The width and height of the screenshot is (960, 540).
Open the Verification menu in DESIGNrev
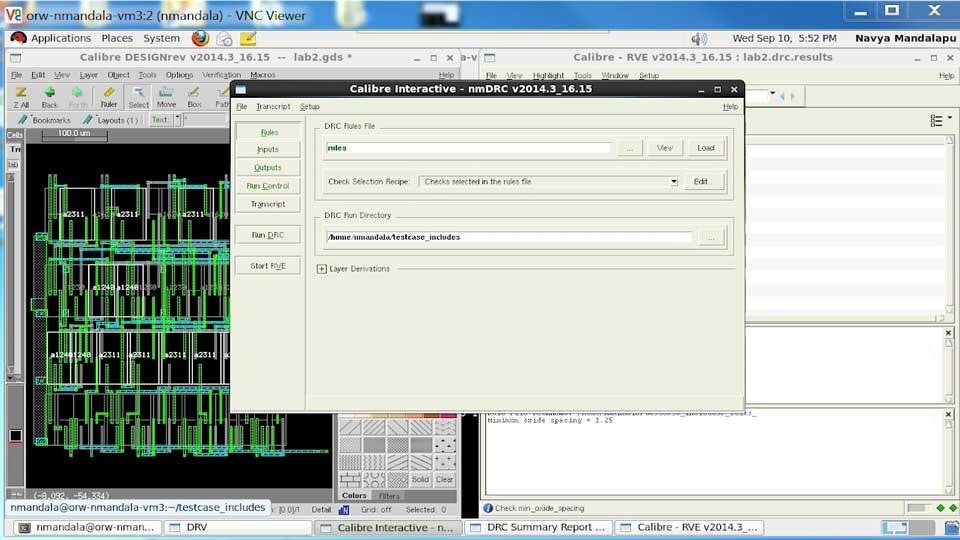(x=222, y=75)
